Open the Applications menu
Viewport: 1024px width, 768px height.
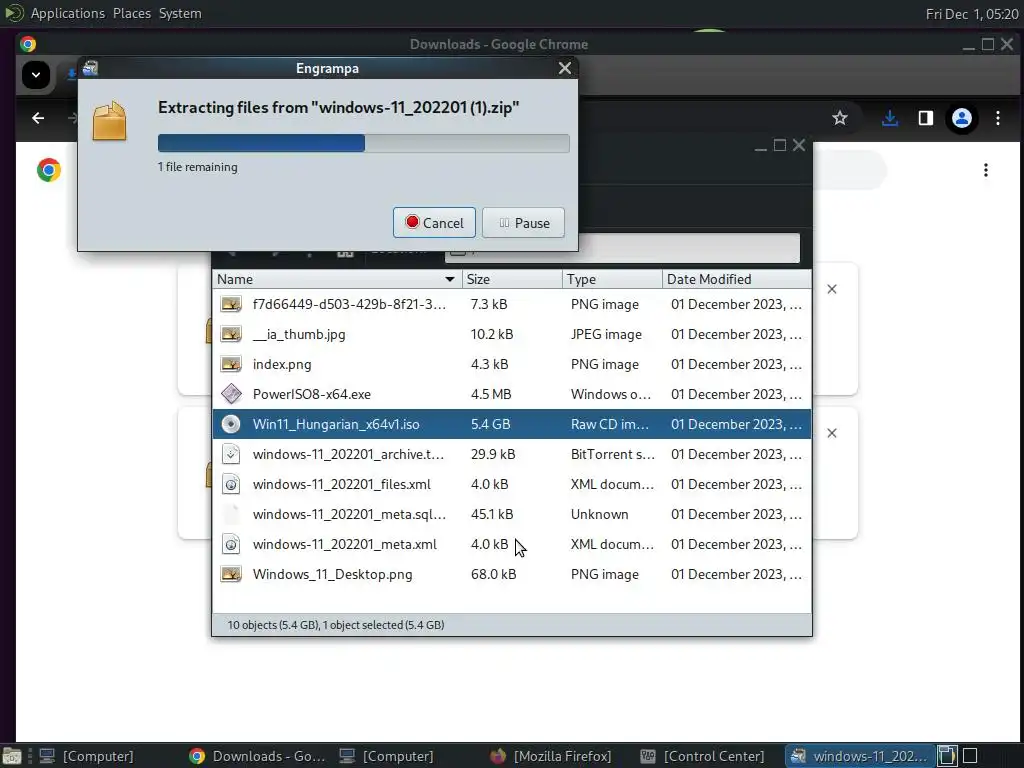67,13
